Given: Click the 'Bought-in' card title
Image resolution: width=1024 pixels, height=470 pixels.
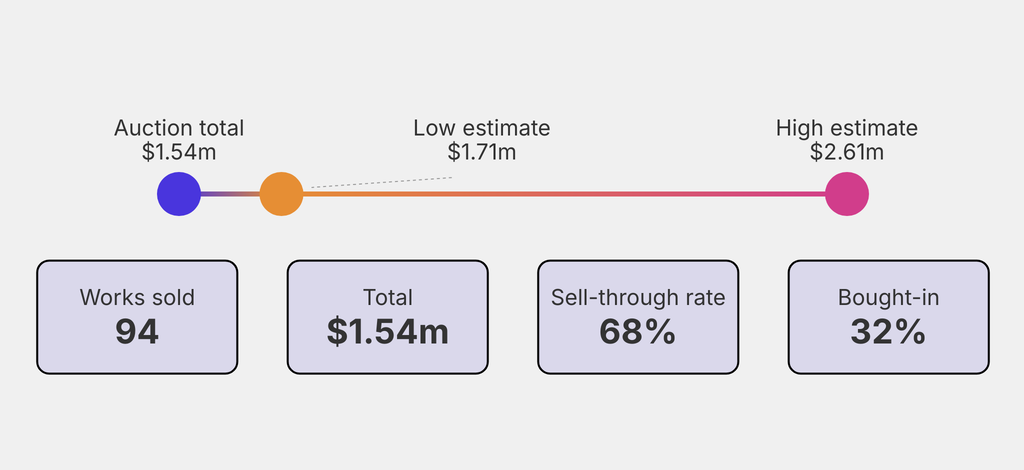Looking at the screenshot, I should coord(888,297).
